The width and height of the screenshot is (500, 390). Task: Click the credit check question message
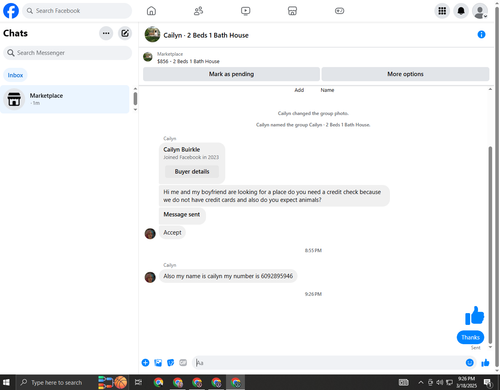coord(274,196)
